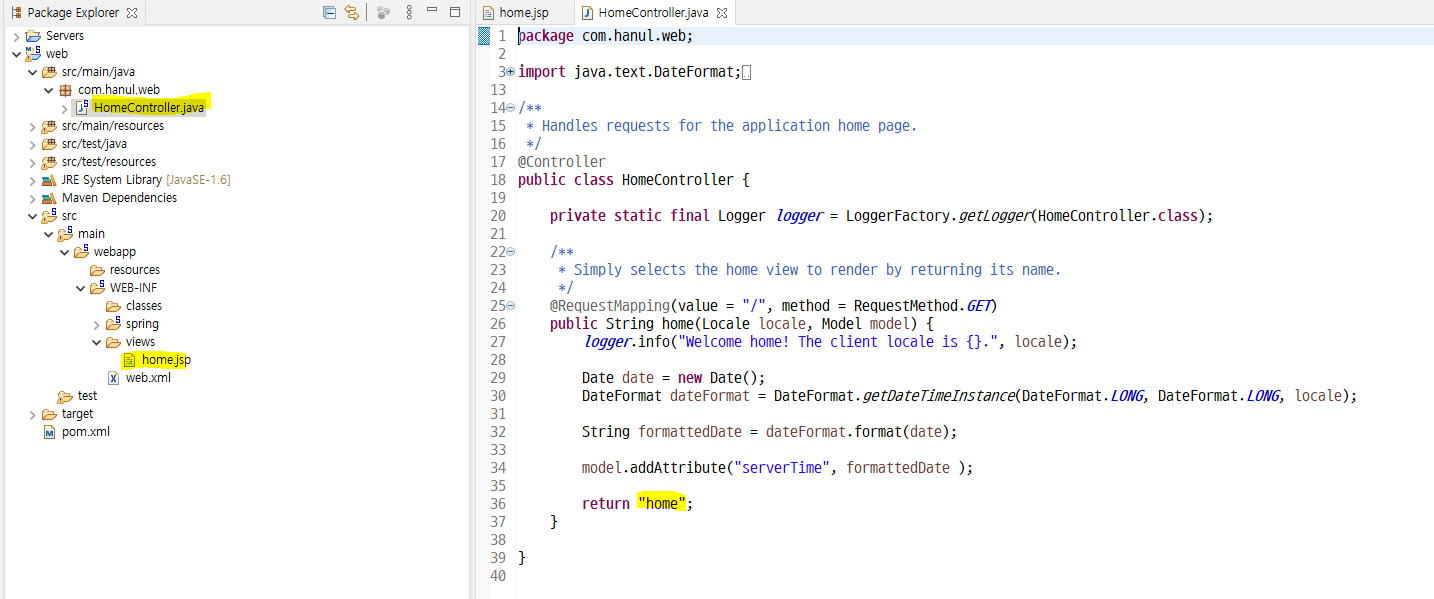Viewport: 1434px width, 599px height.
Task: Click the resources folder icon under webapp
Action: click(97, 270)
